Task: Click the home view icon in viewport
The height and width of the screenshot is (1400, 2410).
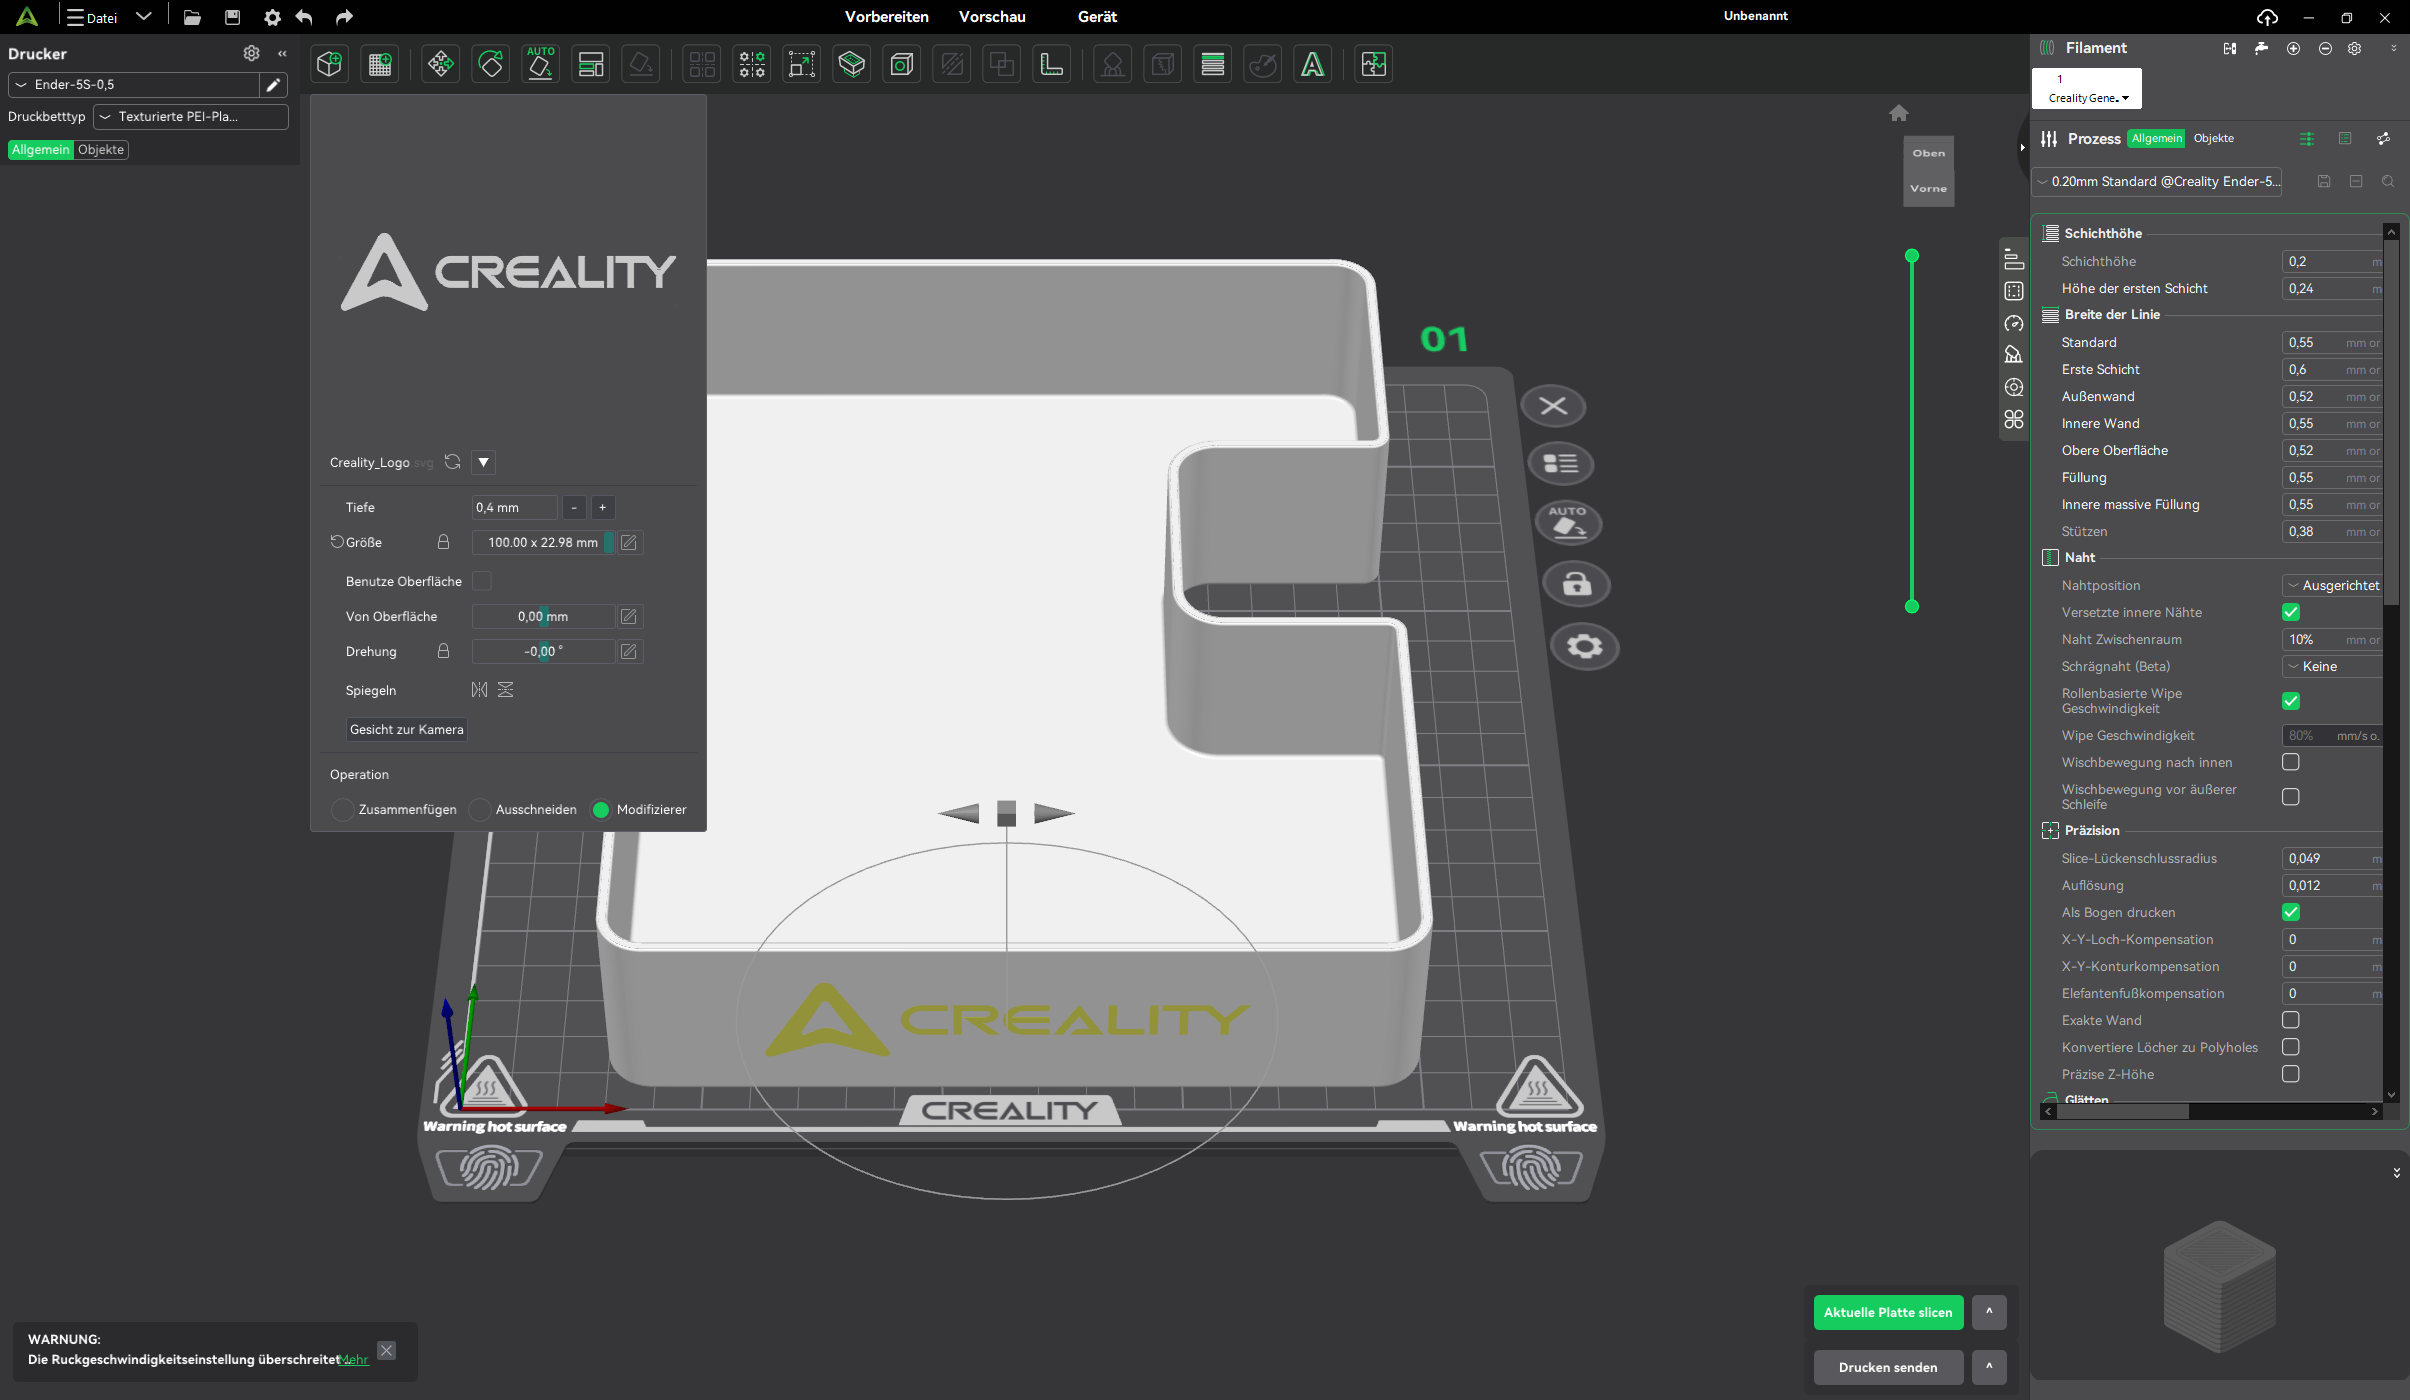Action: (1899, 113)
